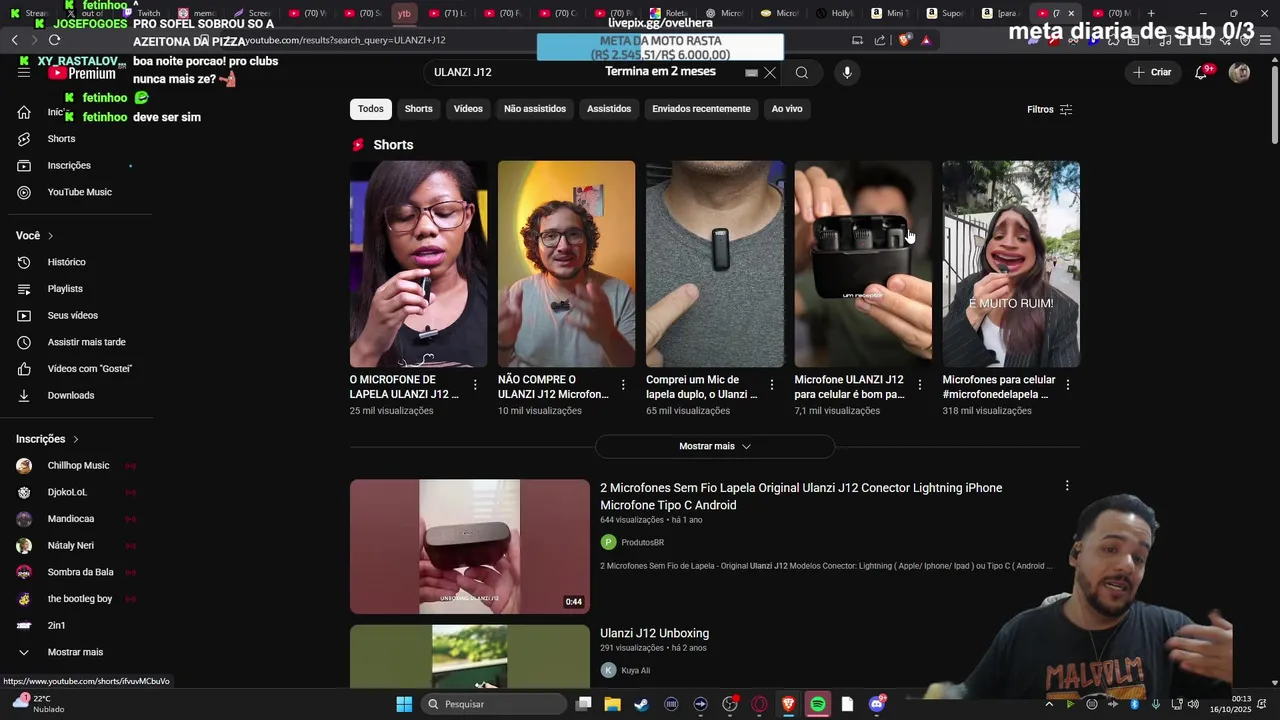
Task: Expand the Você section
Action: point(35,236)
